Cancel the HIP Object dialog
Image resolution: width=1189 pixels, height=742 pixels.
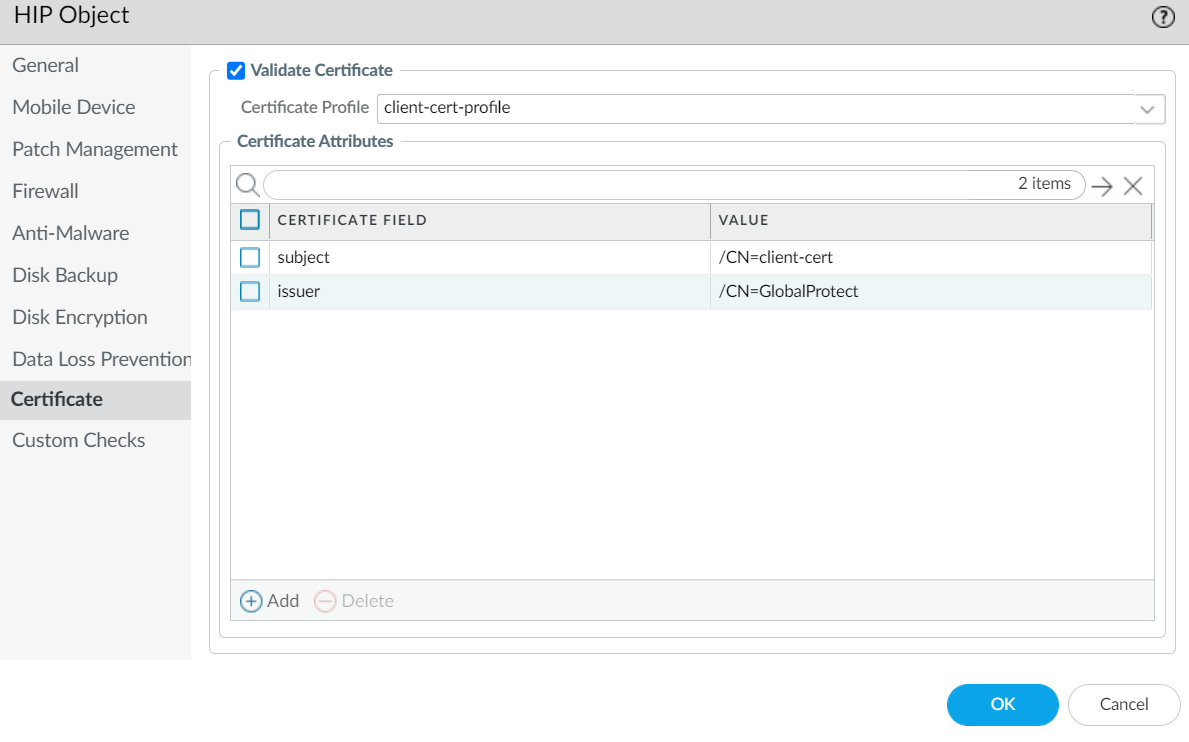pos(1124,705)
